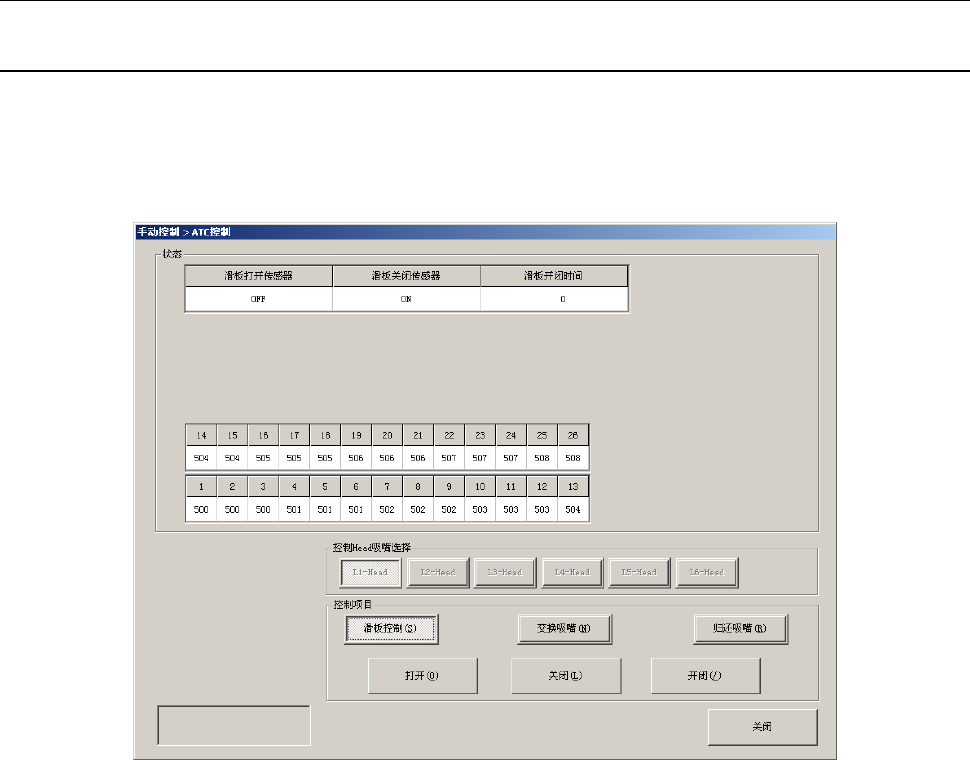Click nozzle value 504 under slot 14
Viewport: 970px width, 760px height.
[x=201, y=458]
